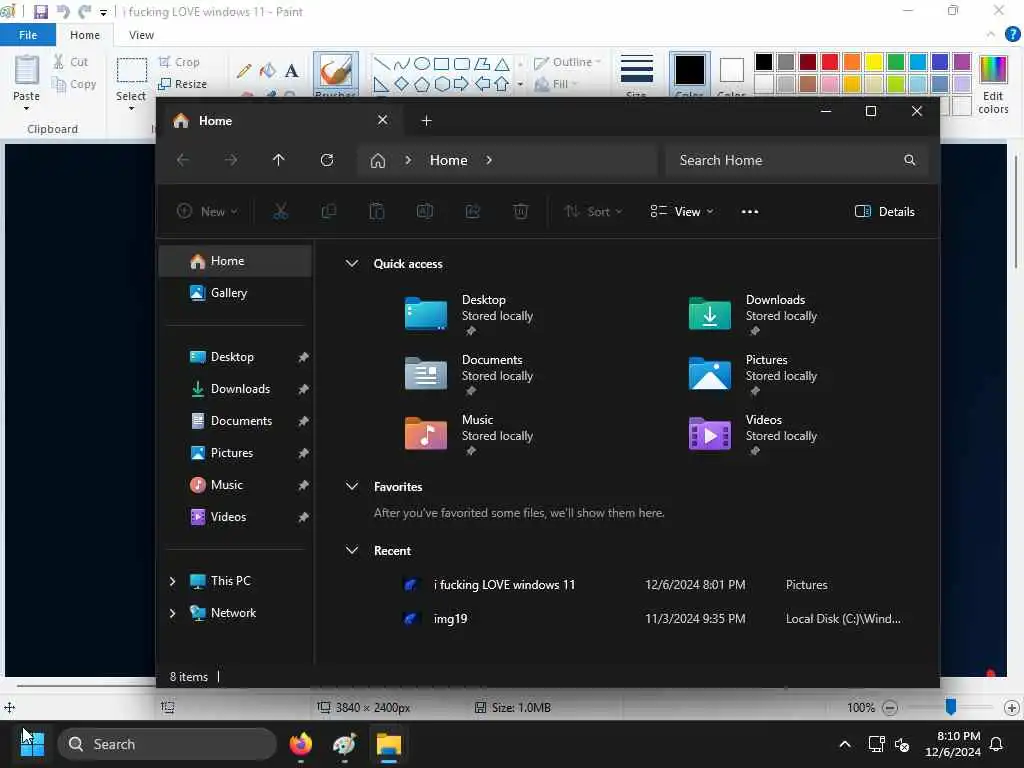Click the Delete trash icon in Explorer toolbar
1024x768 pixels.
[520, 211]
